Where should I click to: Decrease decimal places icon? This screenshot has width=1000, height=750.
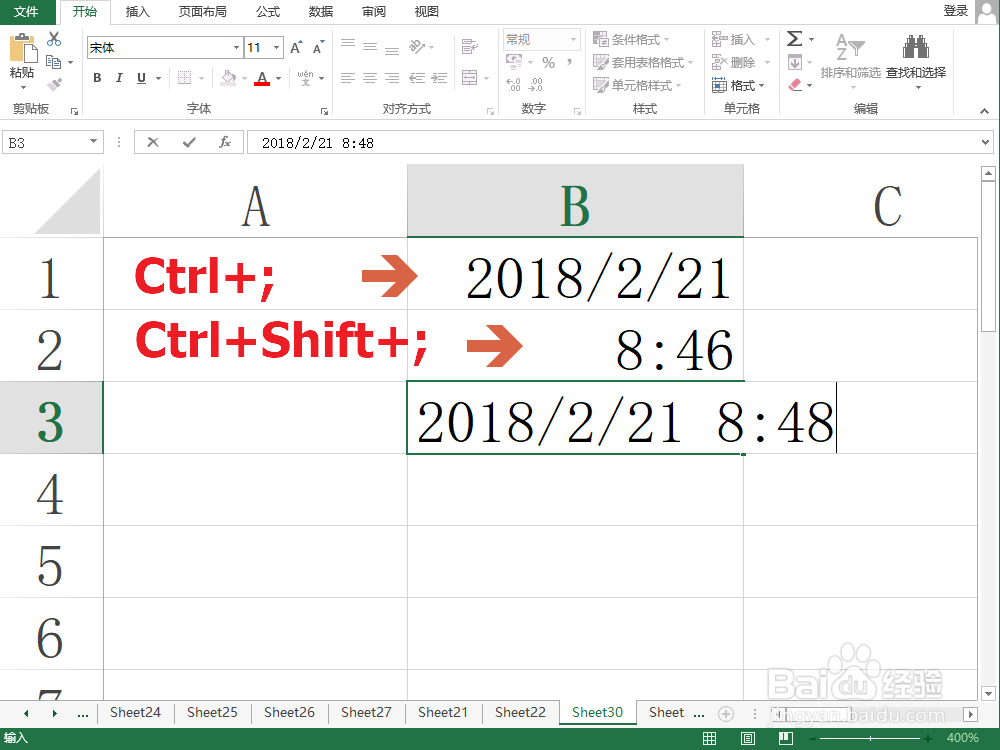(x=536, y=85)
